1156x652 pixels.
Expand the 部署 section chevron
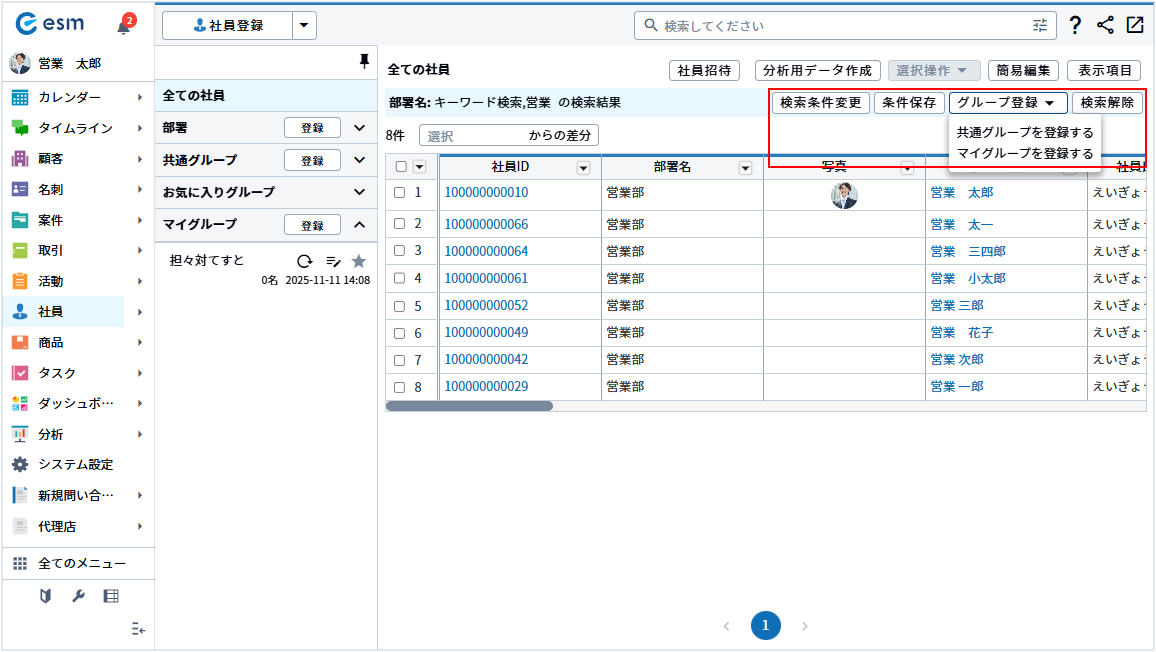pyautogui.click(x=360, y=128)
